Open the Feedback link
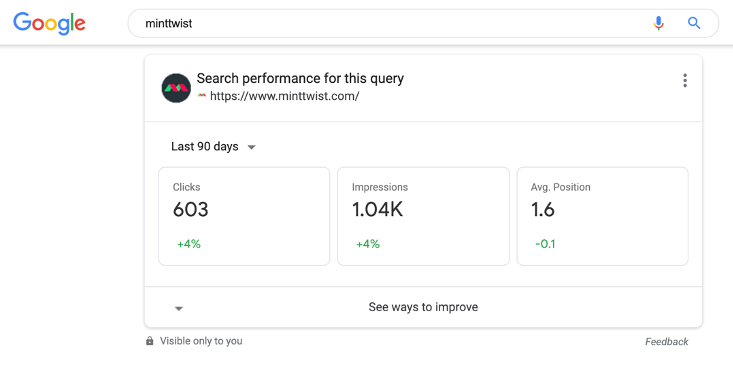 667,341
